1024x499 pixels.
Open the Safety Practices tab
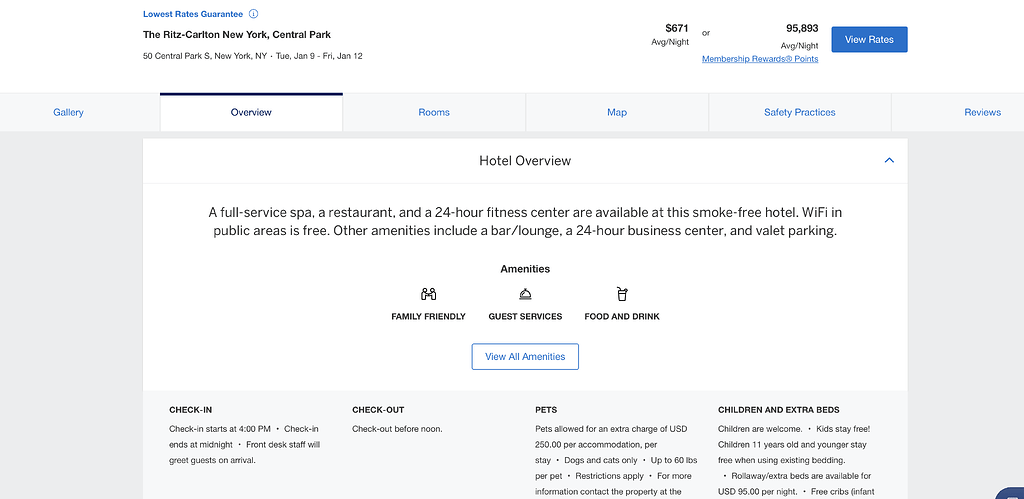[x=799, y=112]
